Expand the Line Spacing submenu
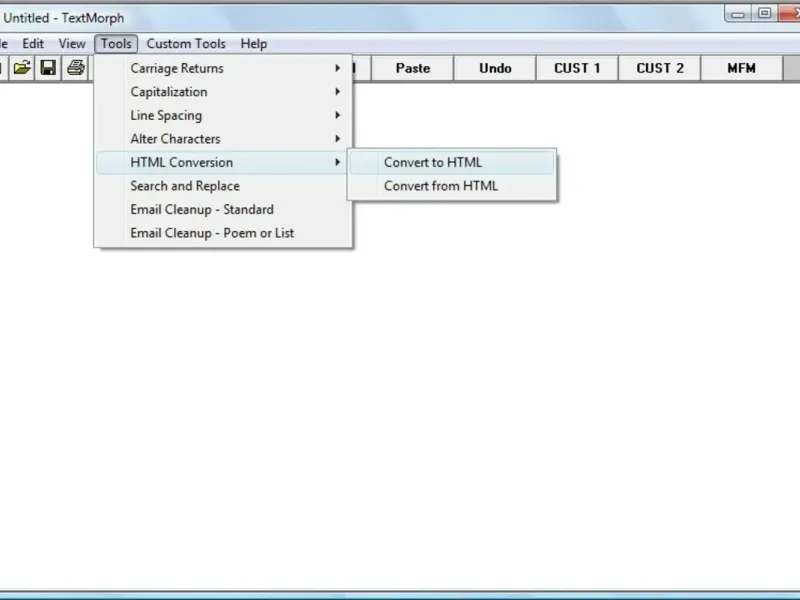 222,115
